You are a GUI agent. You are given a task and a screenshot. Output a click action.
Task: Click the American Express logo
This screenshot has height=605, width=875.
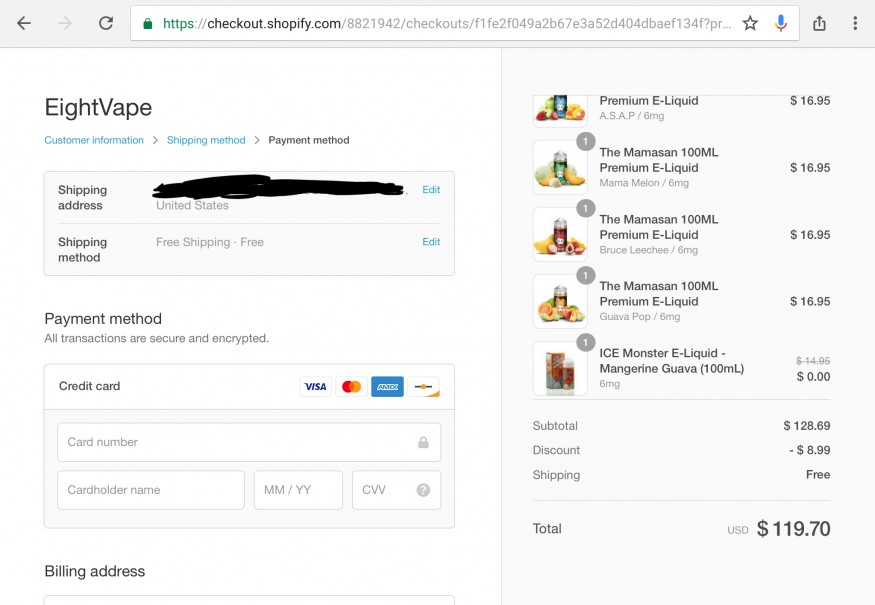point(387,386)
